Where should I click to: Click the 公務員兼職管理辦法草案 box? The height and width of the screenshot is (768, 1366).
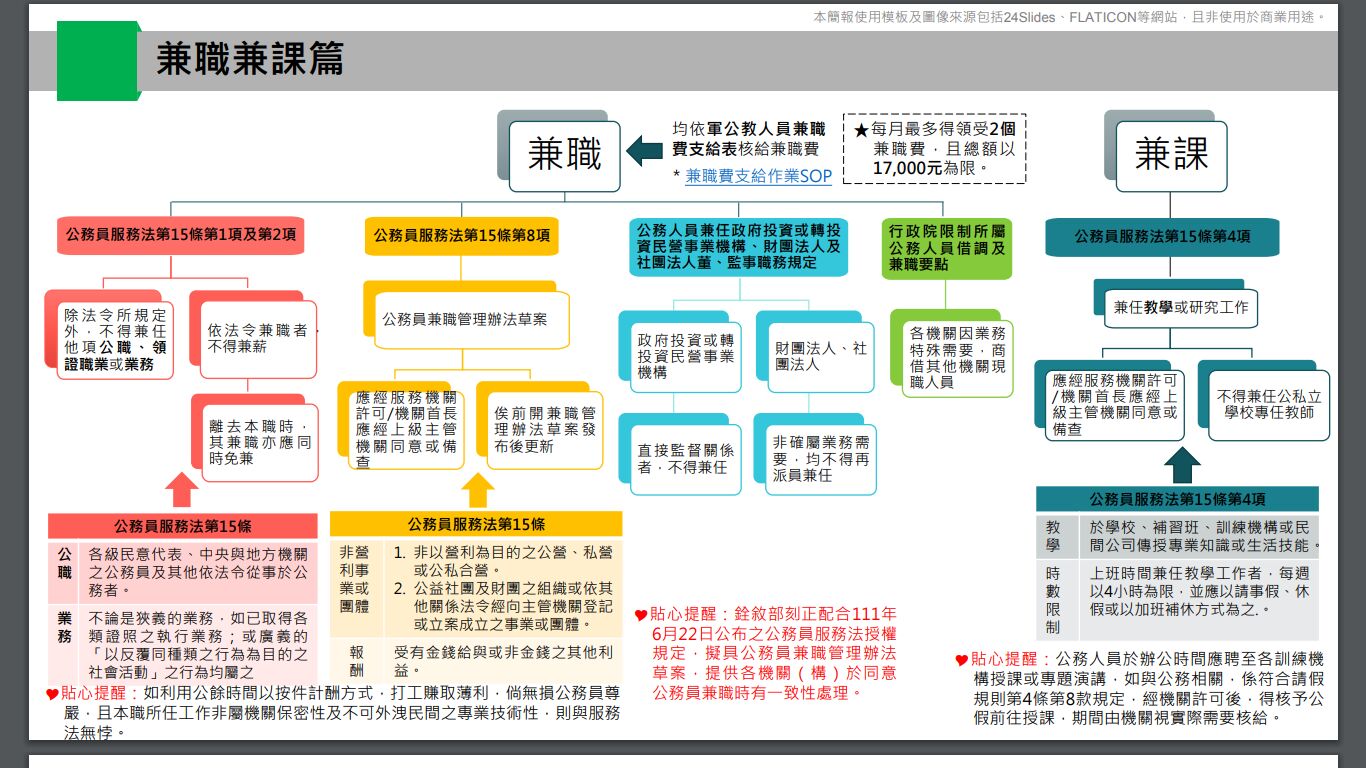tap(465, 320)
